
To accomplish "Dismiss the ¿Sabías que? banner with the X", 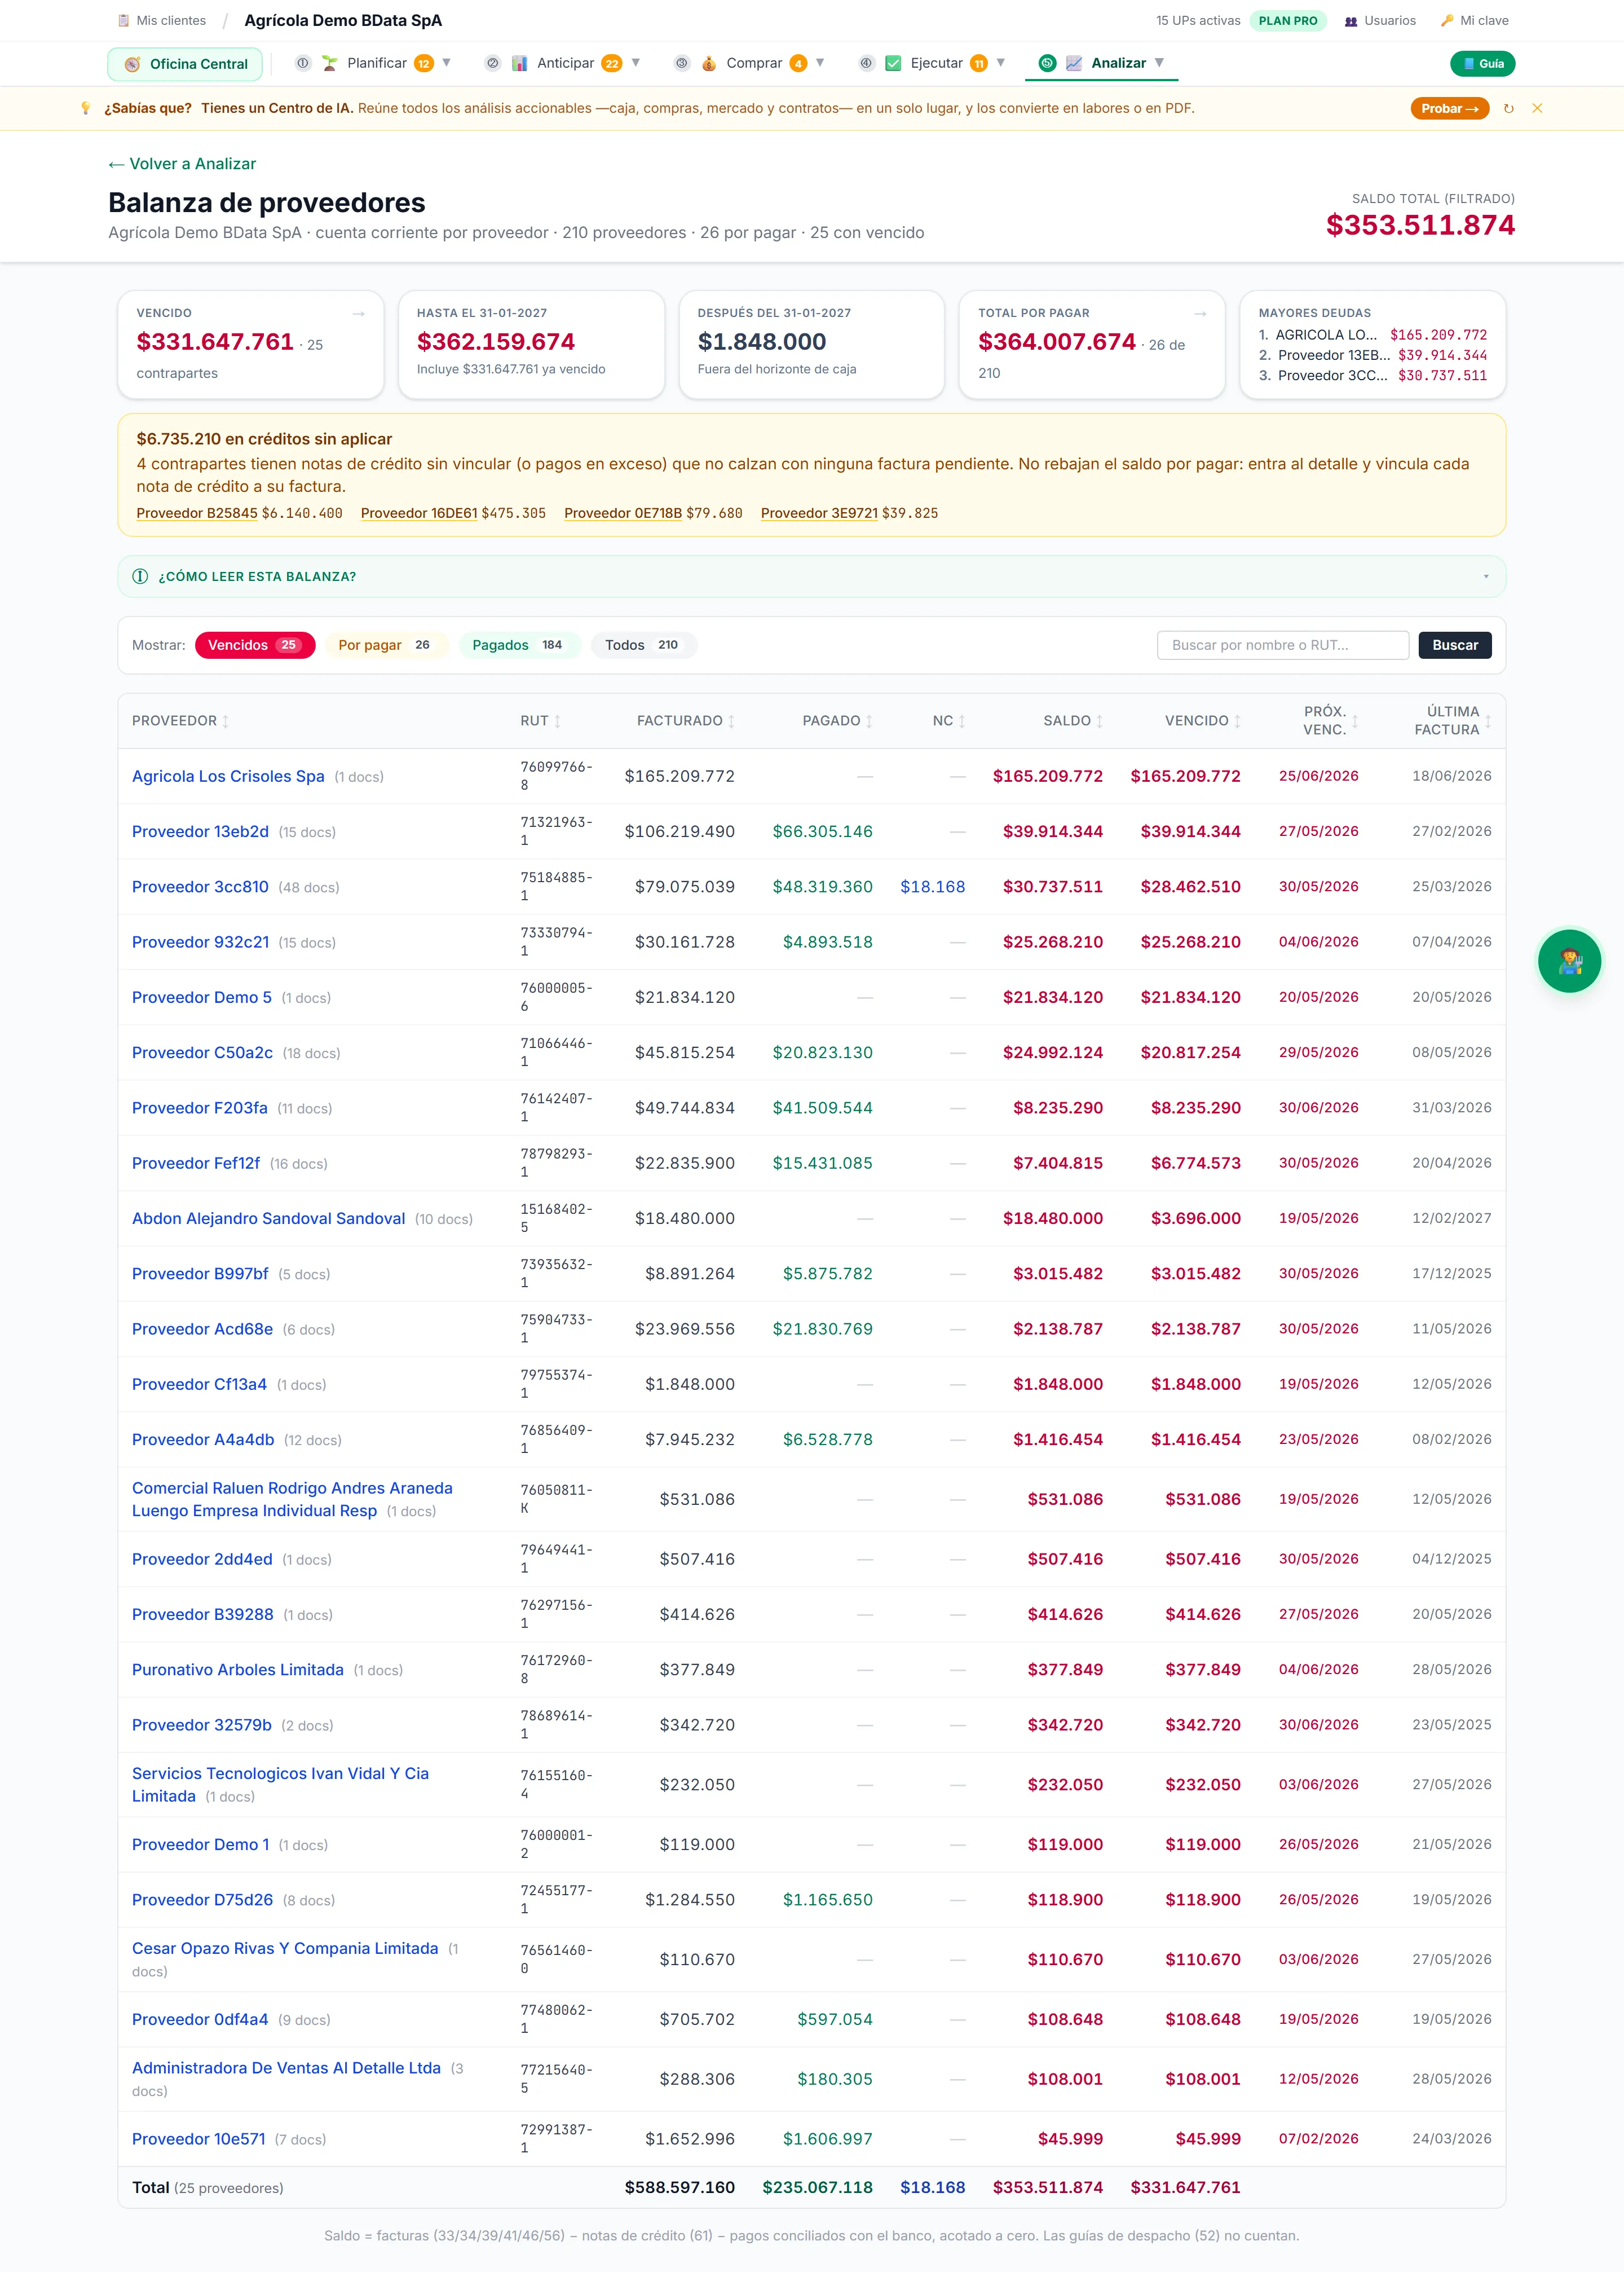I will click(1537, 108).
